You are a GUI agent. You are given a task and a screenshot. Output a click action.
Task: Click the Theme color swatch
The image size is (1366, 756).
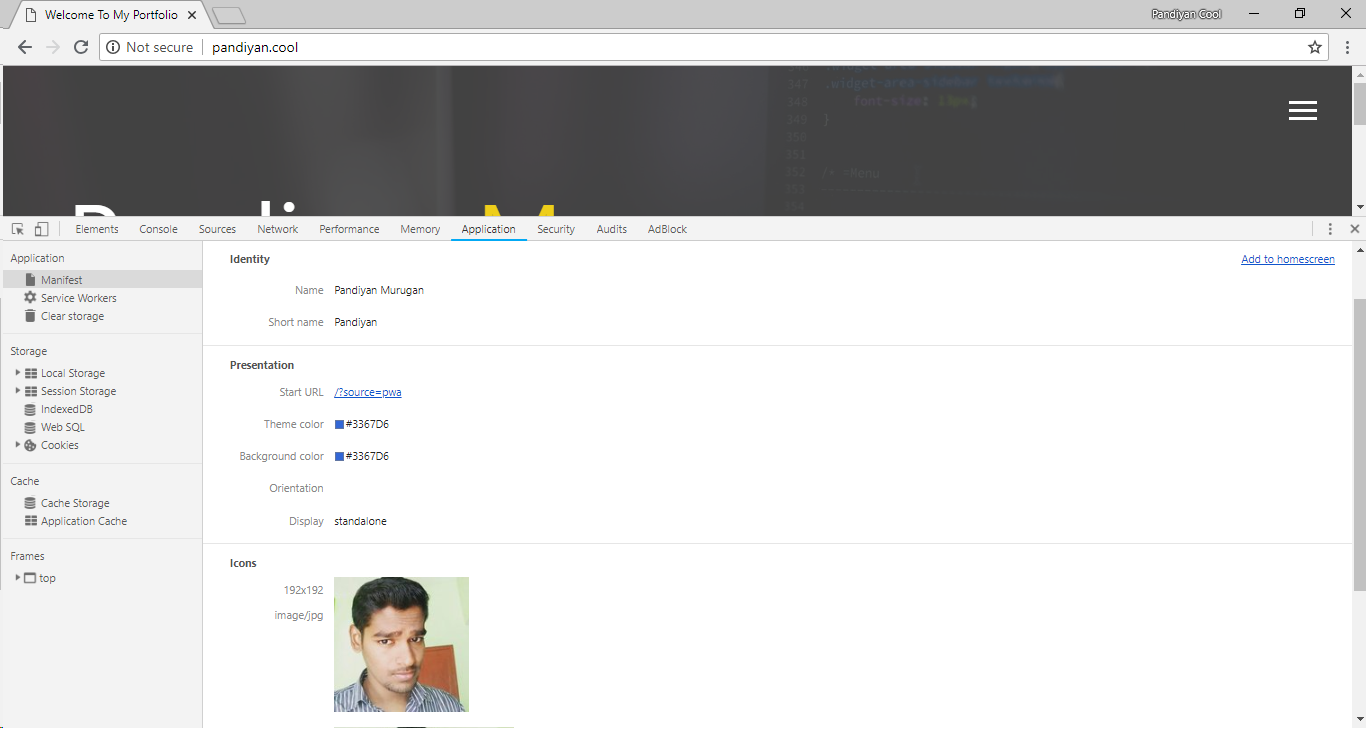[x=339, y=425]
